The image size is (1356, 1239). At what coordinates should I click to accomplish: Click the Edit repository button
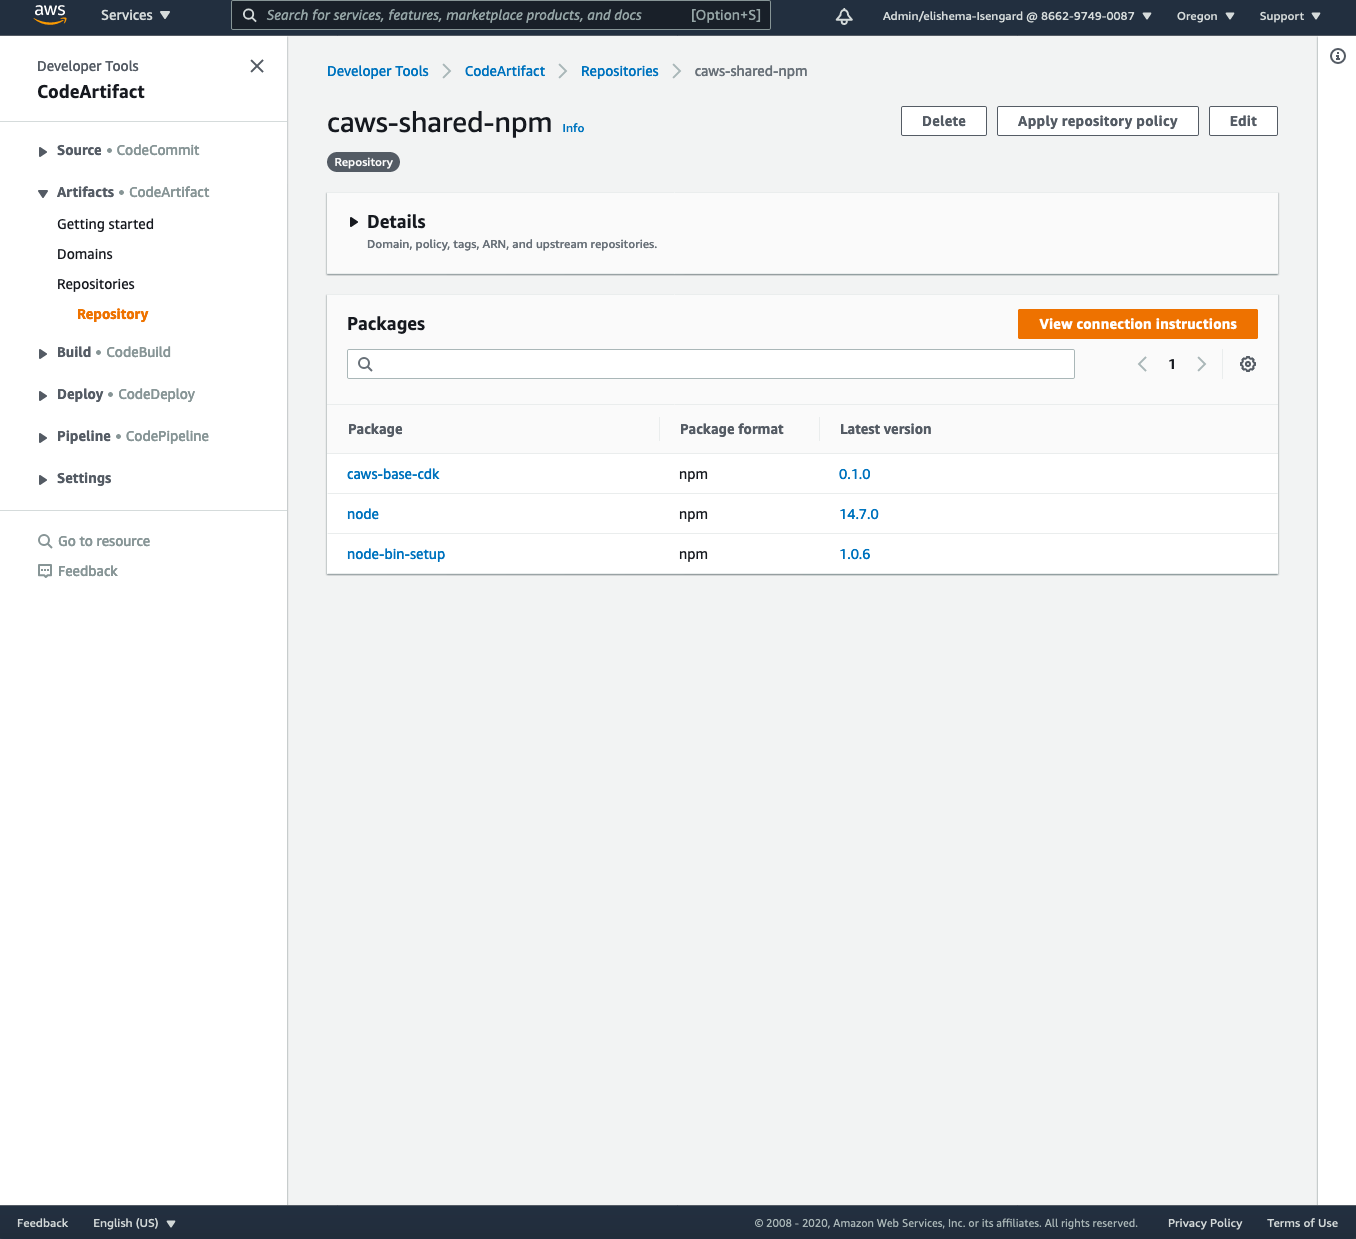1243,121
